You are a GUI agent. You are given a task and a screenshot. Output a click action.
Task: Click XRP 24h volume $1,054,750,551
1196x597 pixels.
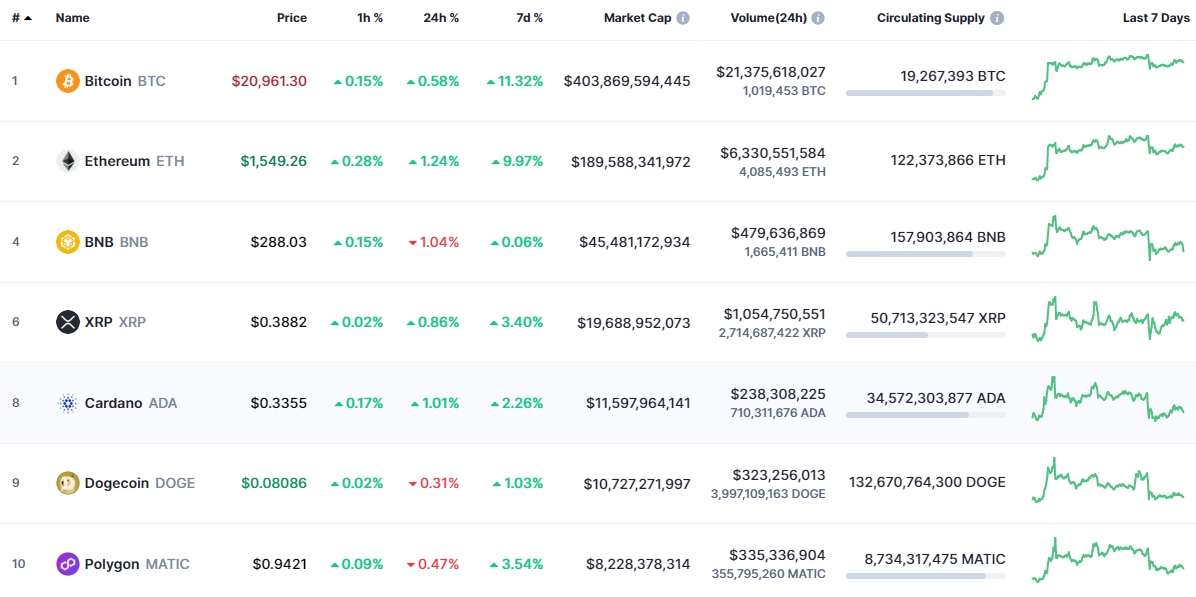pos(775,313)
